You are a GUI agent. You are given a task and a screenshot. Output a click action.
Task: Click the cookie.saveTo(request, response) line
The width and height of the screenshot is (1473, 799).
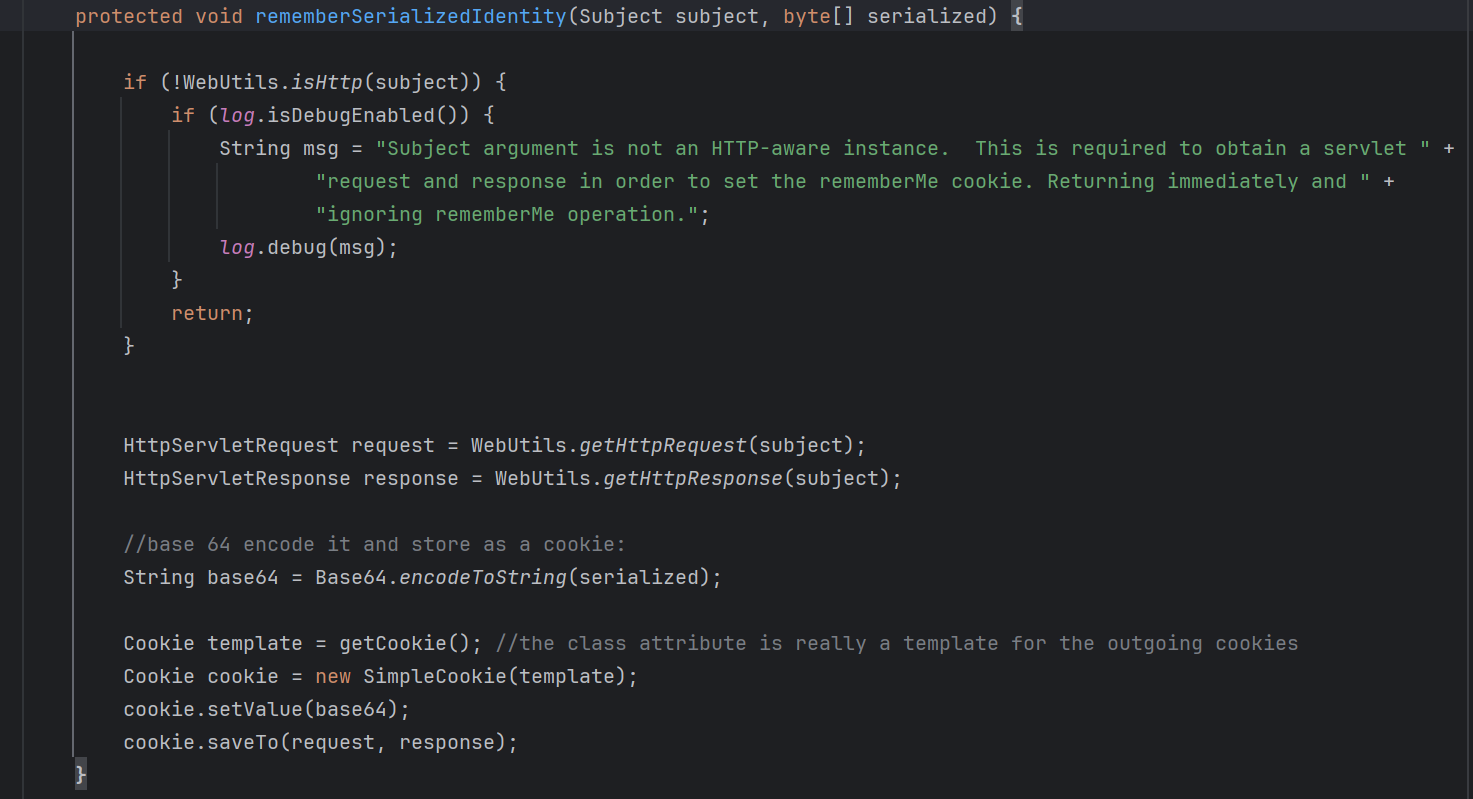(321, 742)
